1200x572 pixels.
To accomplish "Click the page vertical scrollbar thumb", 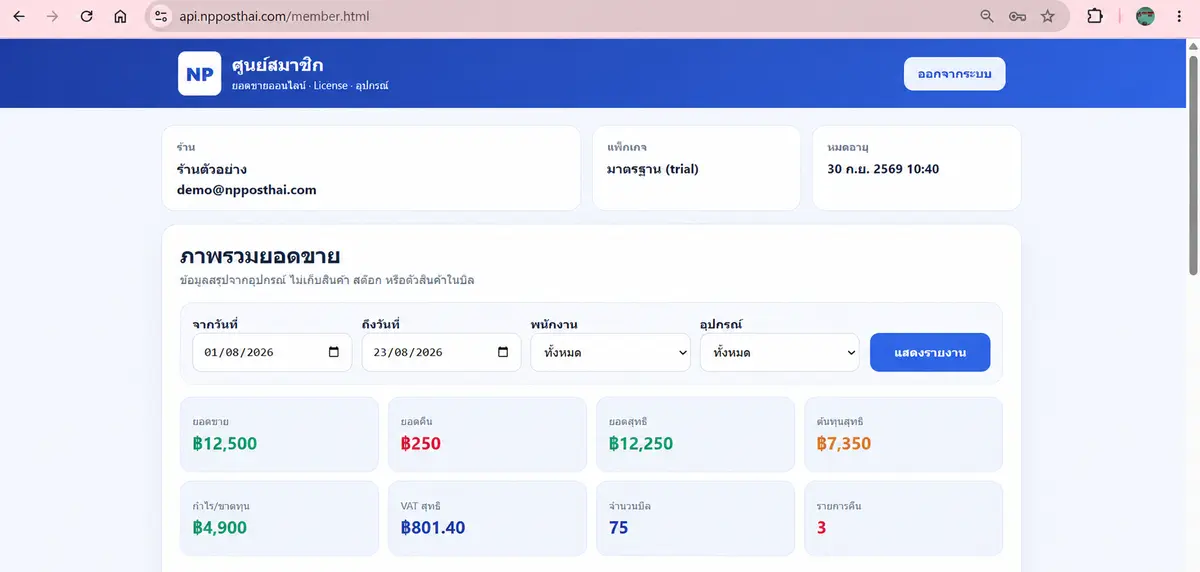I will 1192,165.
